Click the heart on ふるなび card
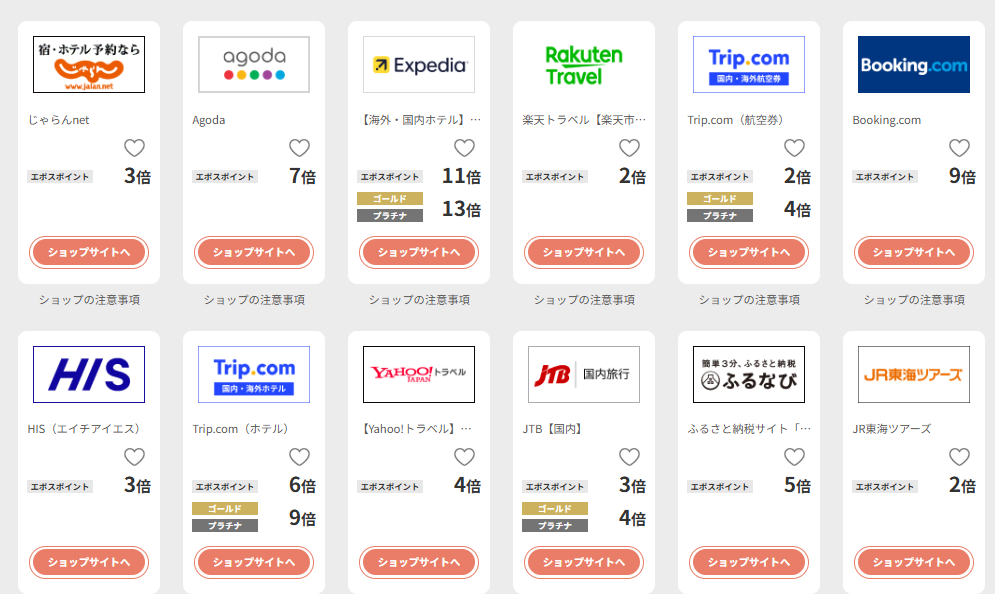Viewport: 995px width, 594px height. click(x=794, y=457)
